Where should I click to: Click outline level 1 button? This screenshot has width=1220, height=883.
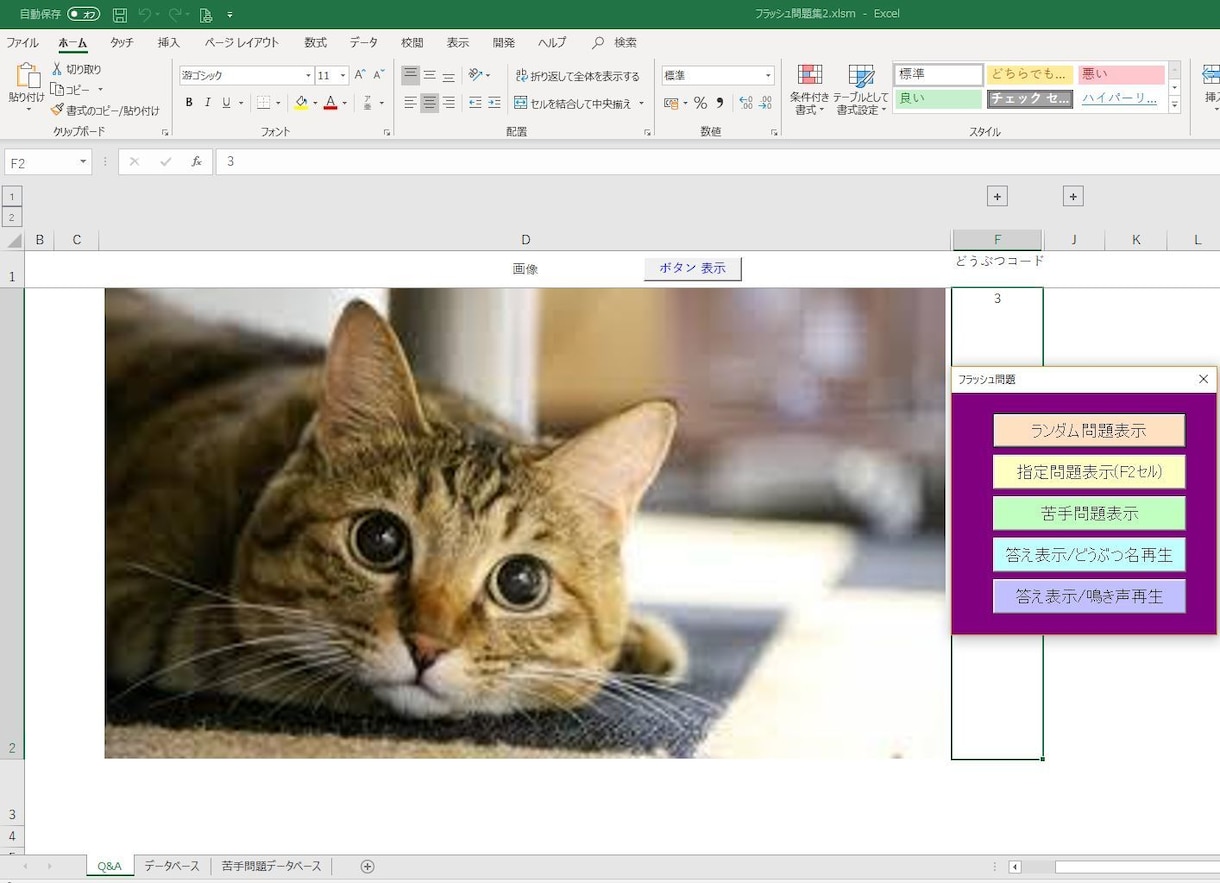click(12, 196)
